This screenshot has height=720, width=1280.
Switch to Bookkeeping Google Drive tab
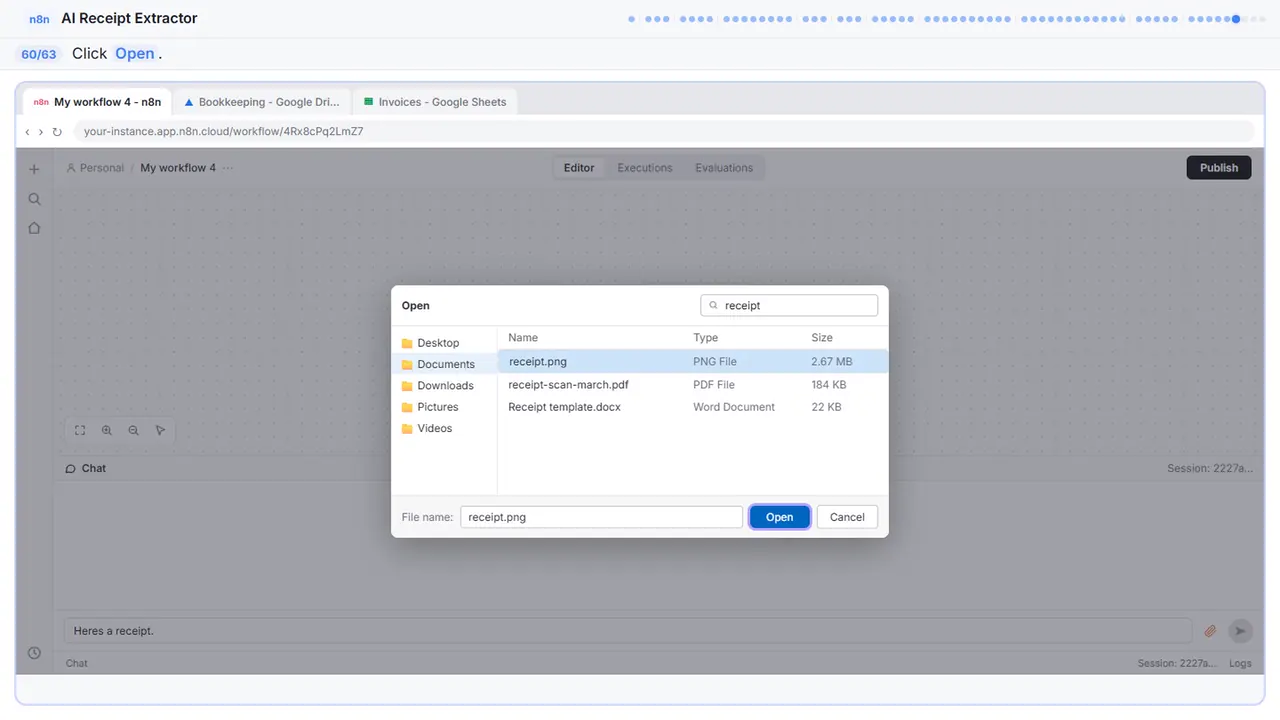262,102
